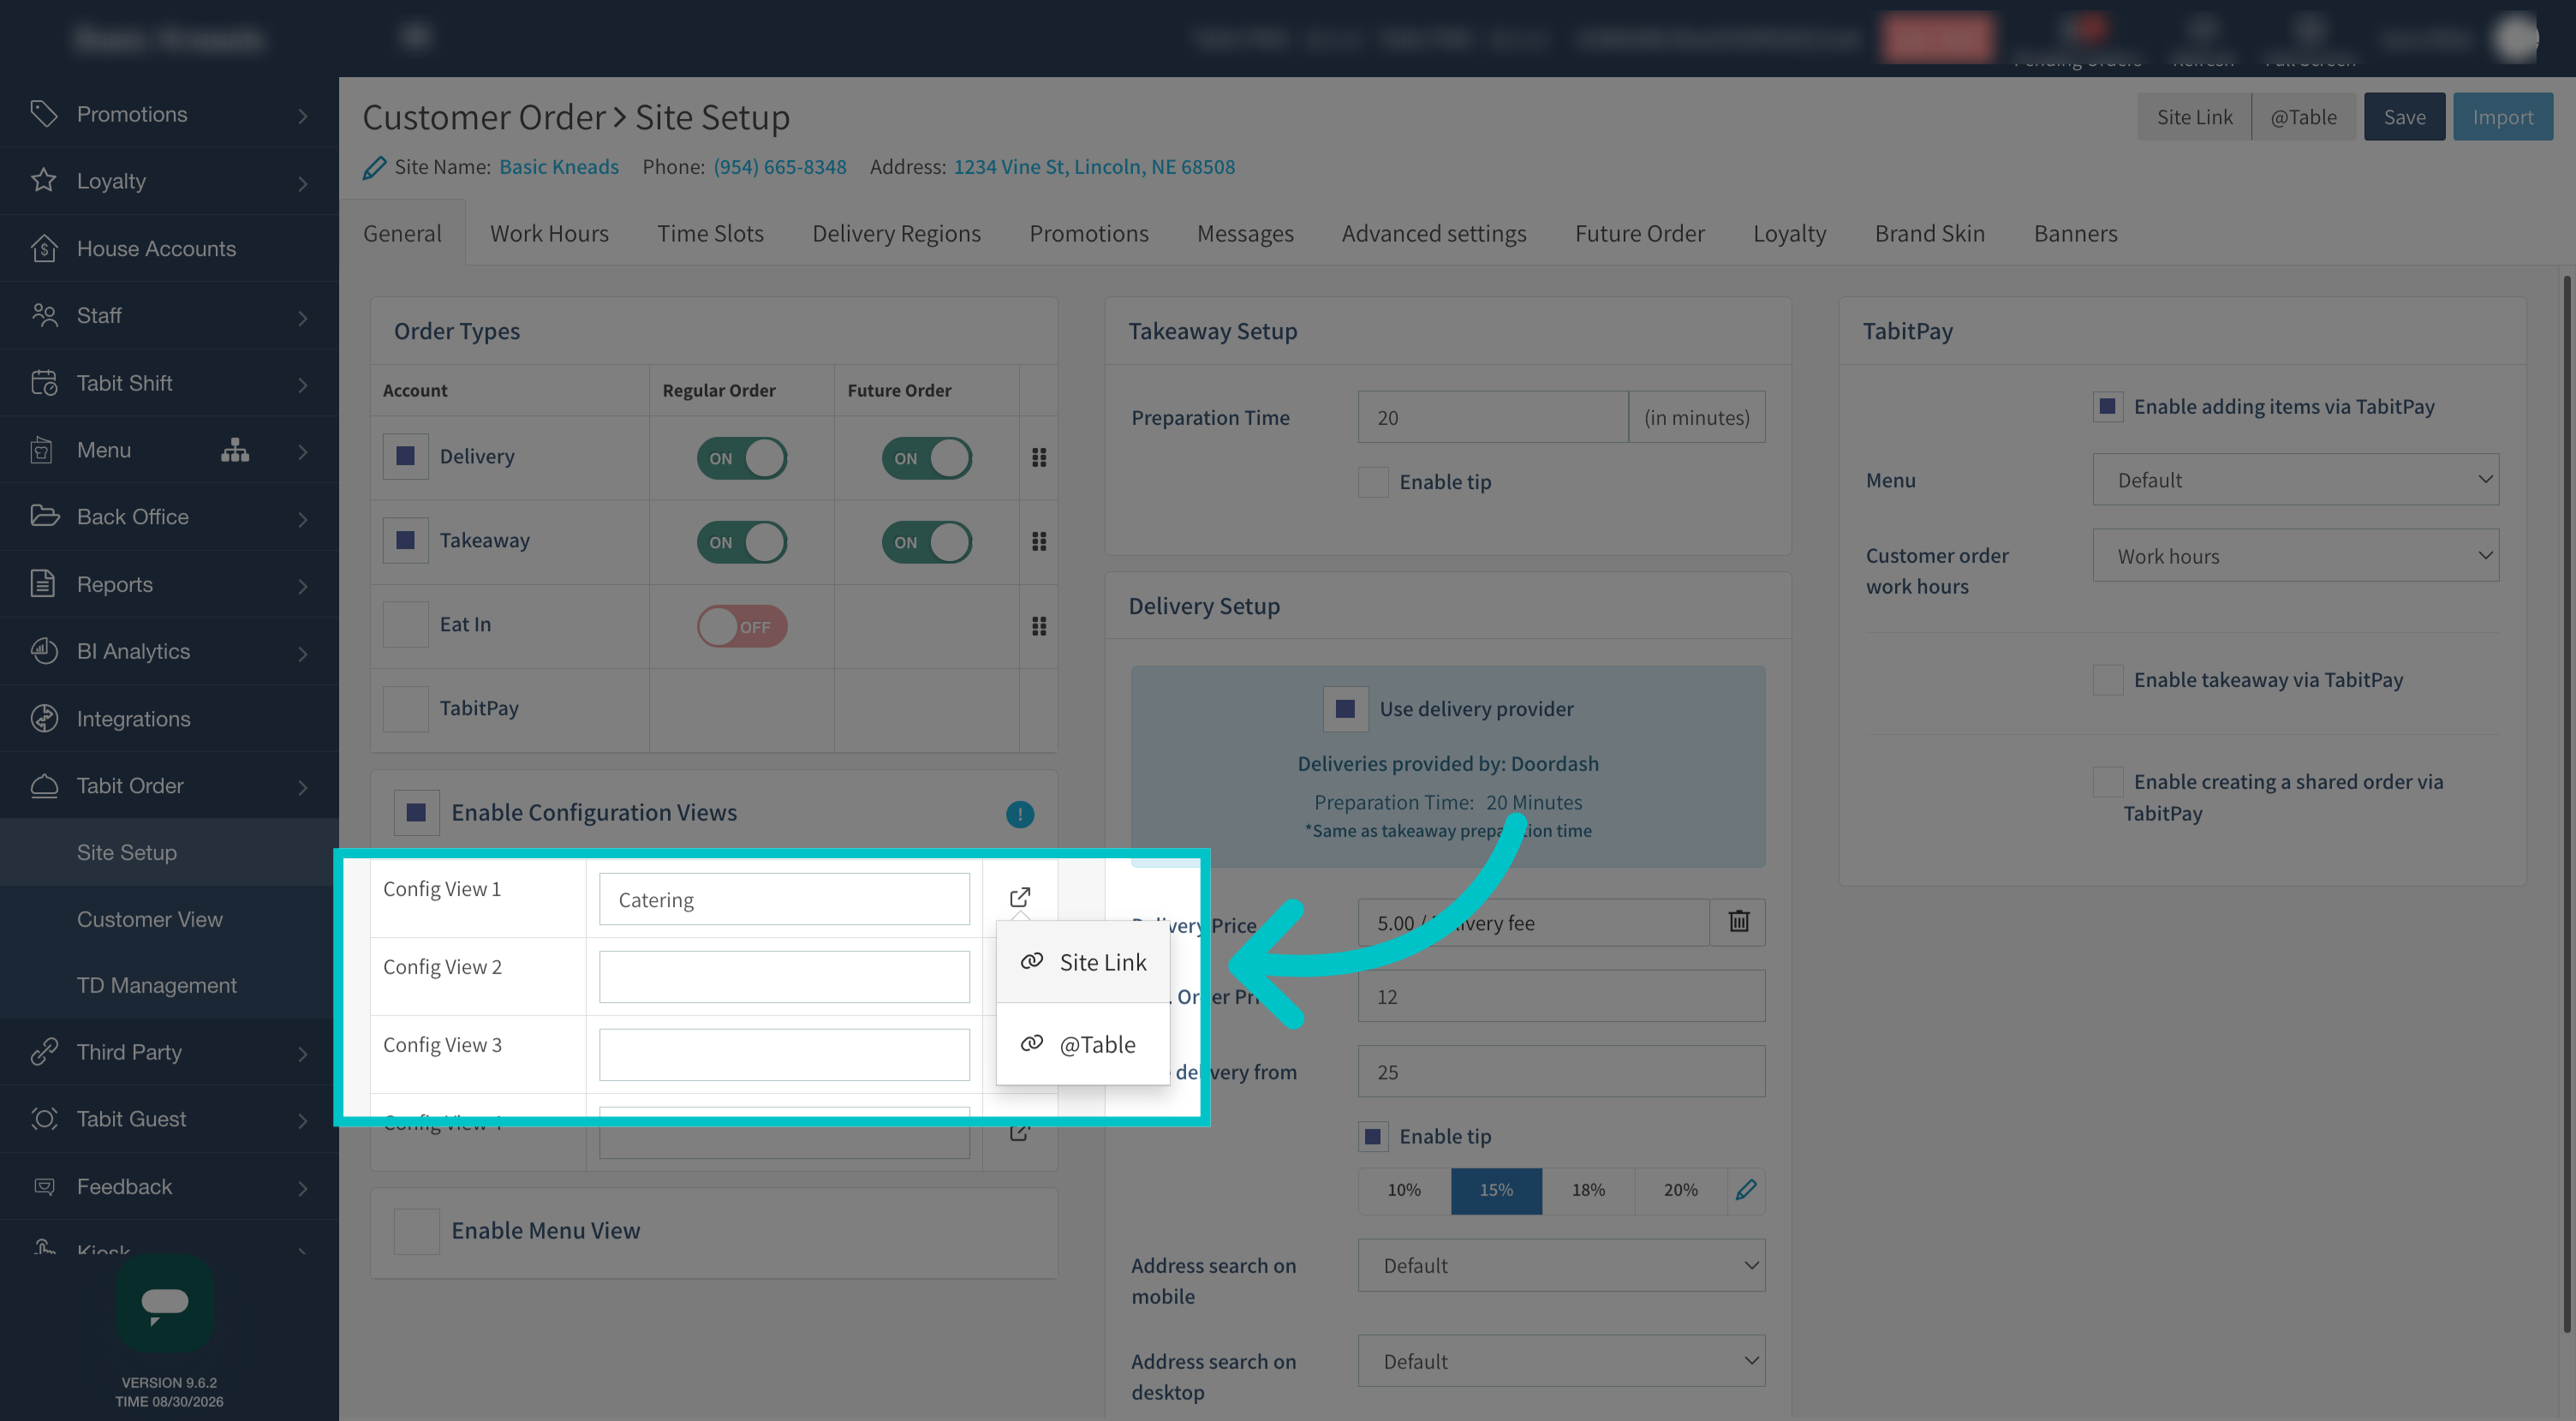Select the 18% tip option
The height and width of the screenshot is (1421, 2576).
coord(1588,1190)
